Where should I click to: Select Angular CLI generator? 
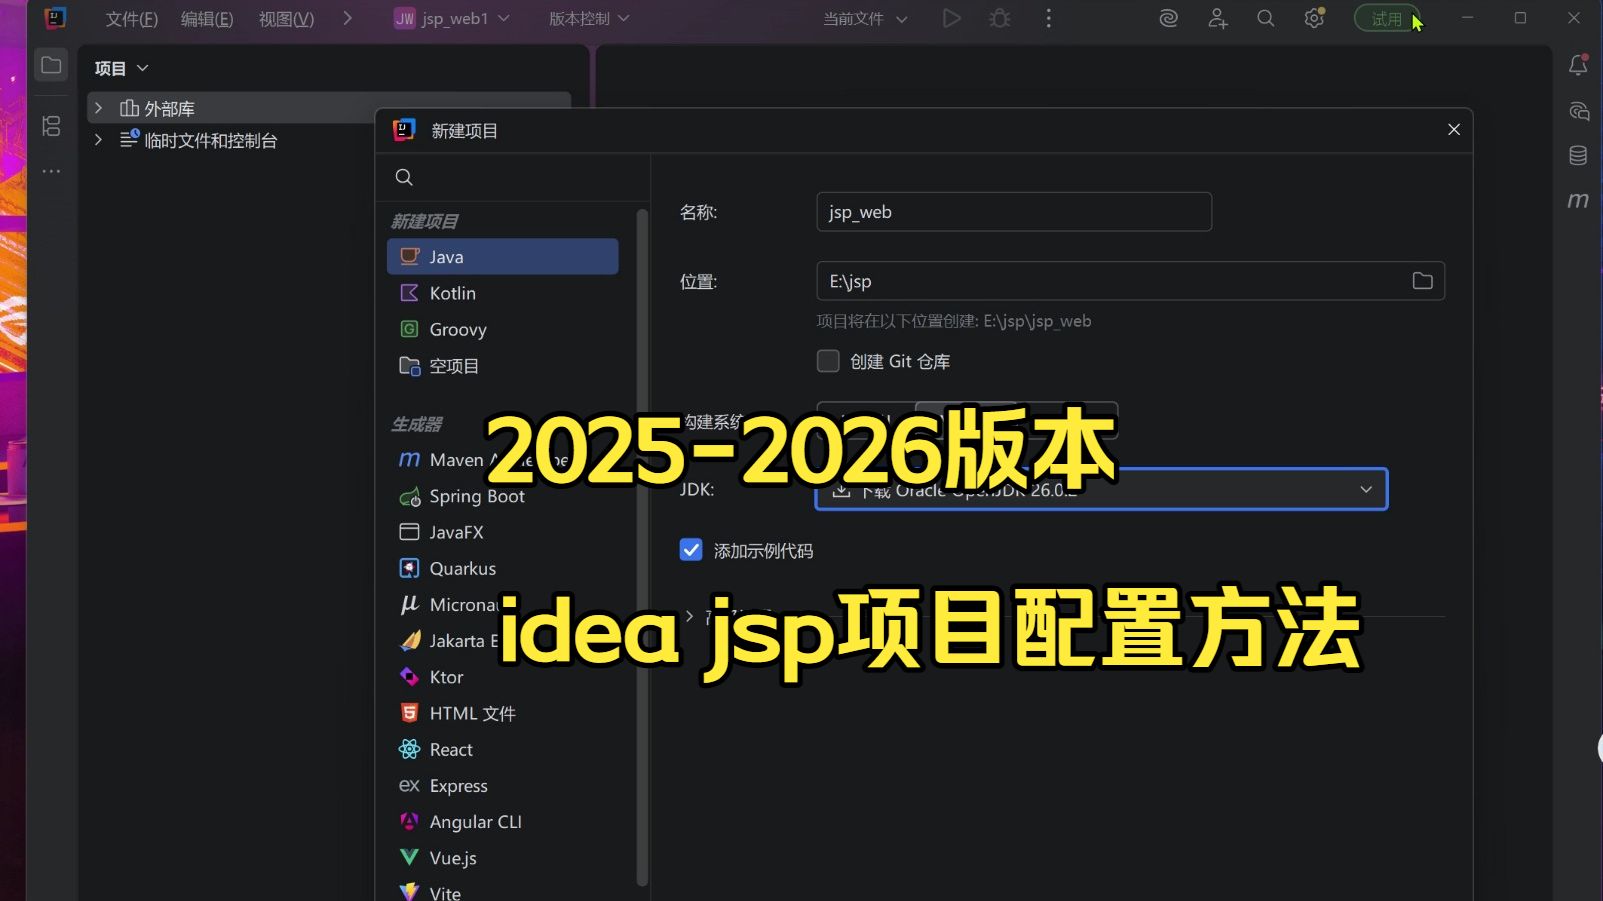[502, 822]
